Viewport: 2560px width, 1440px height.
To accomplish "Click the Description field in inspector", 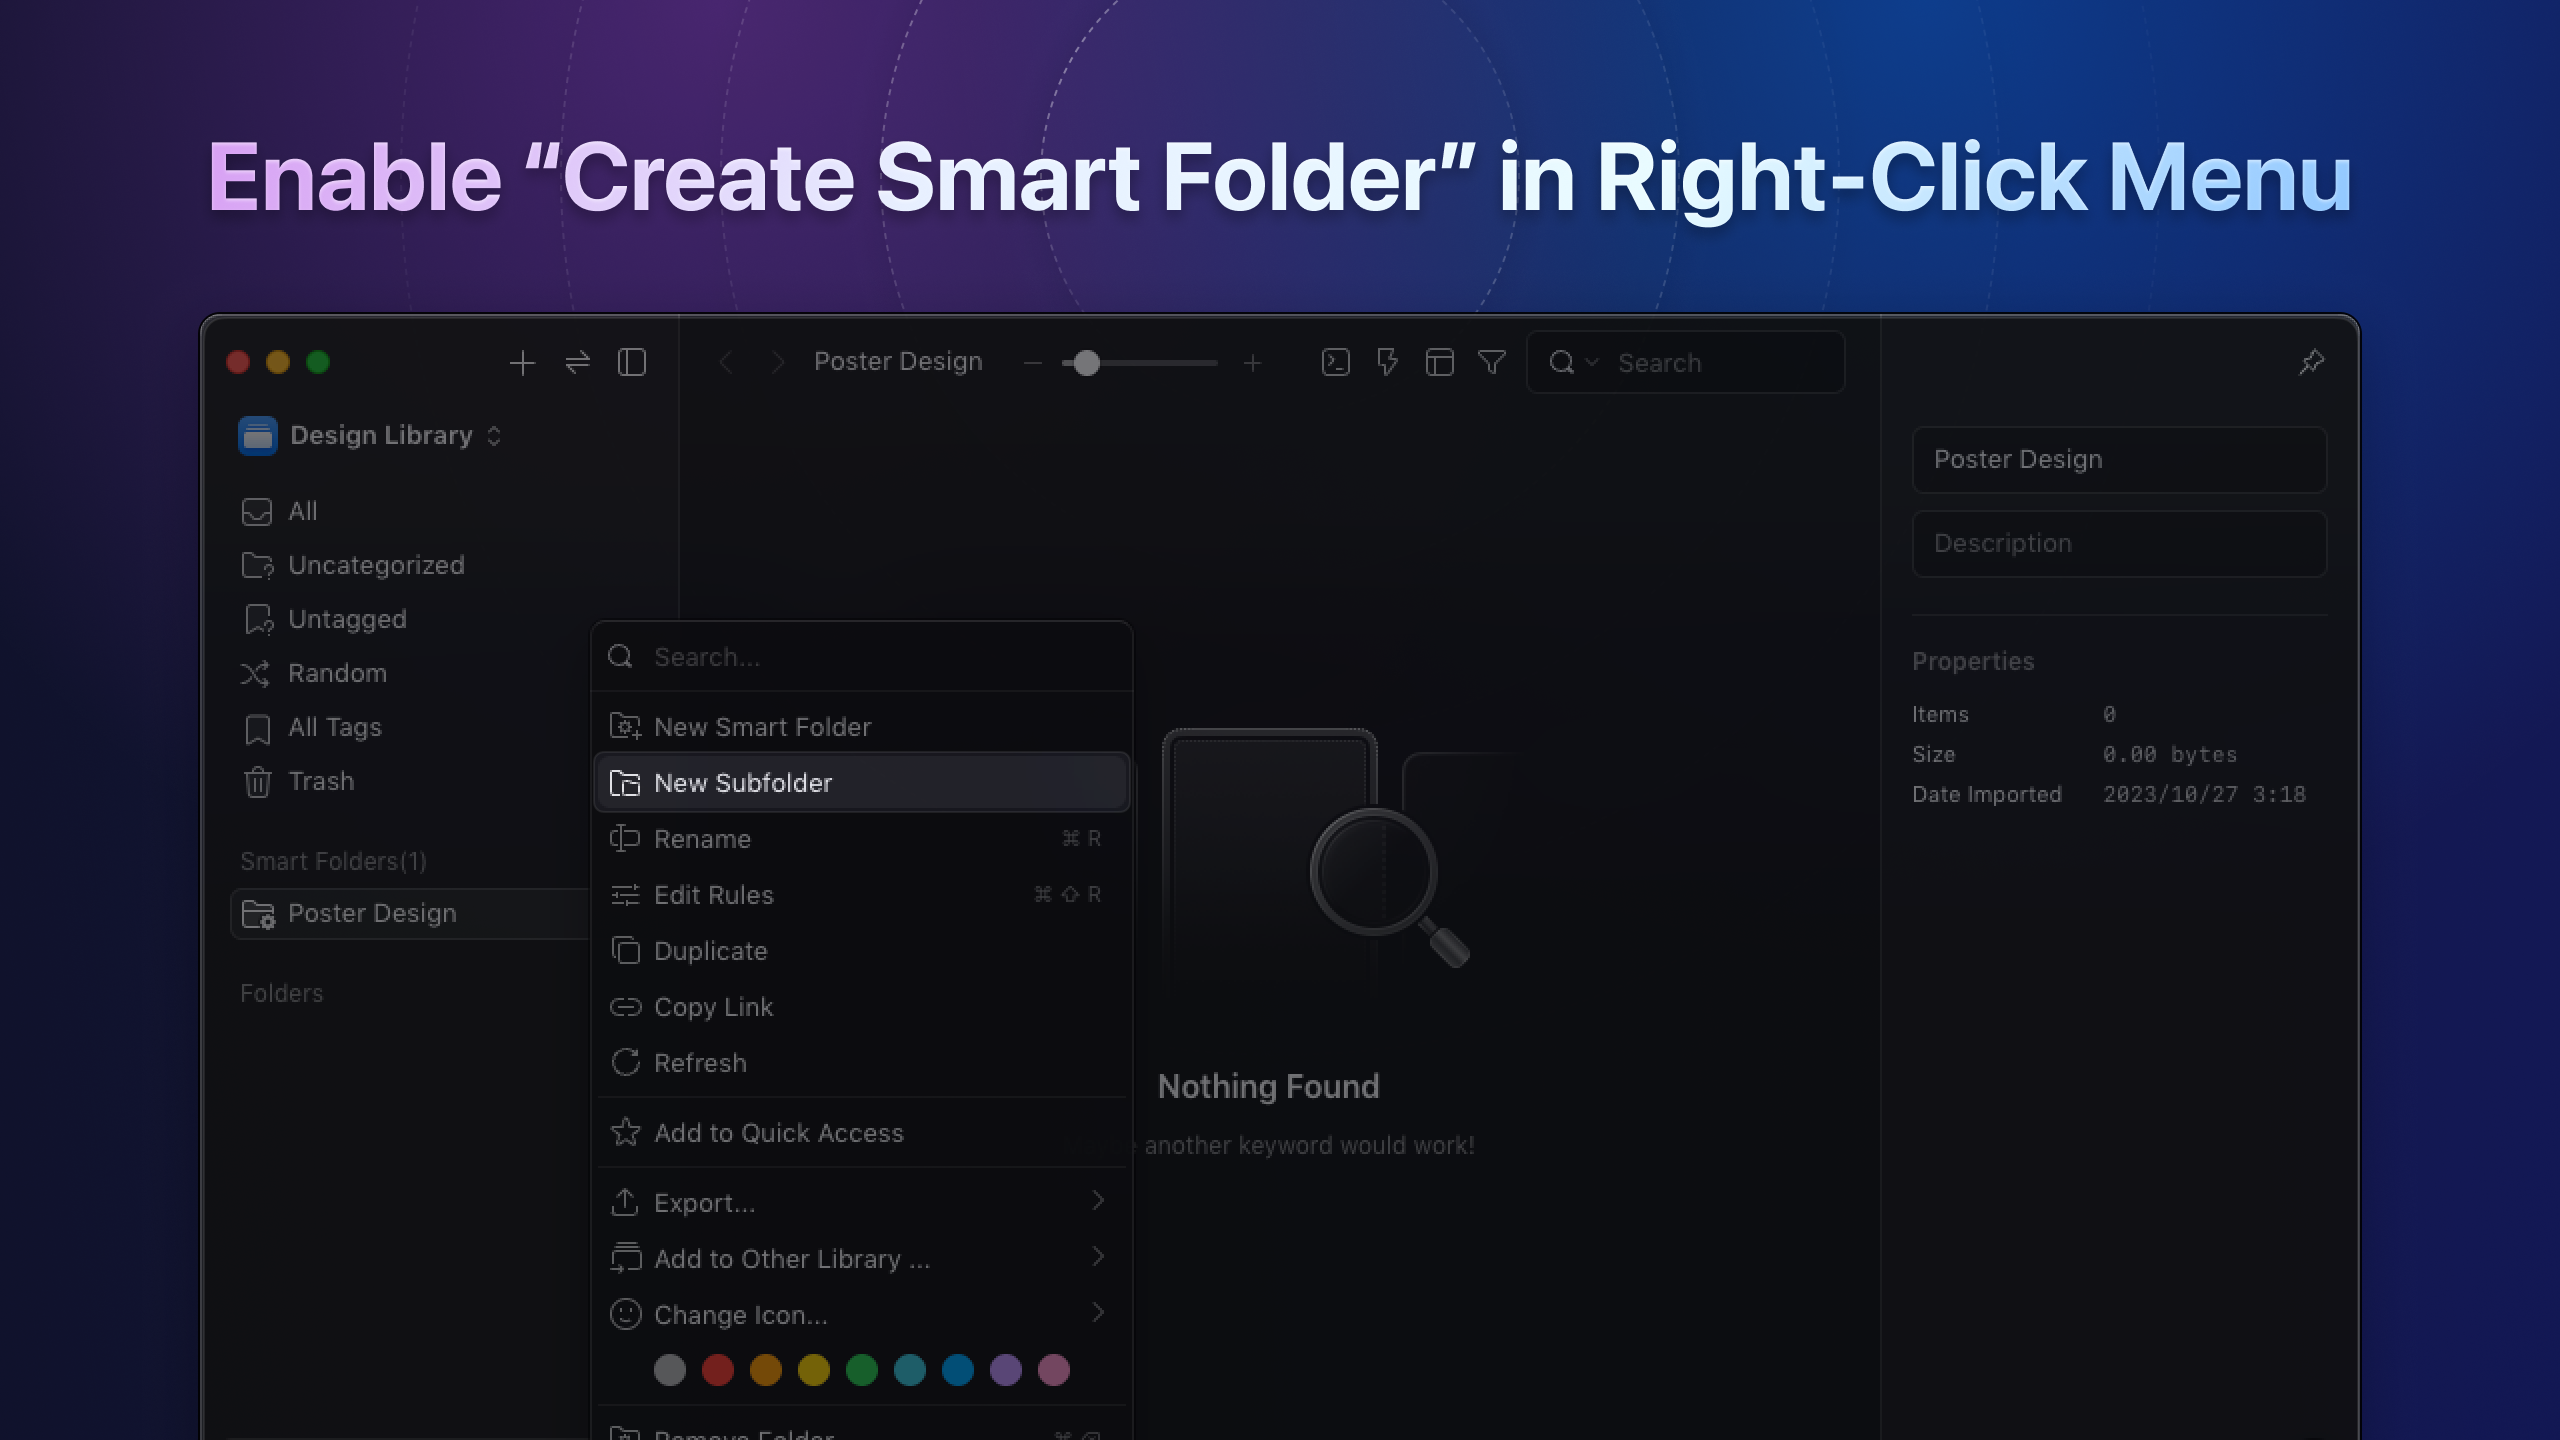I will tap(2118, 544).
